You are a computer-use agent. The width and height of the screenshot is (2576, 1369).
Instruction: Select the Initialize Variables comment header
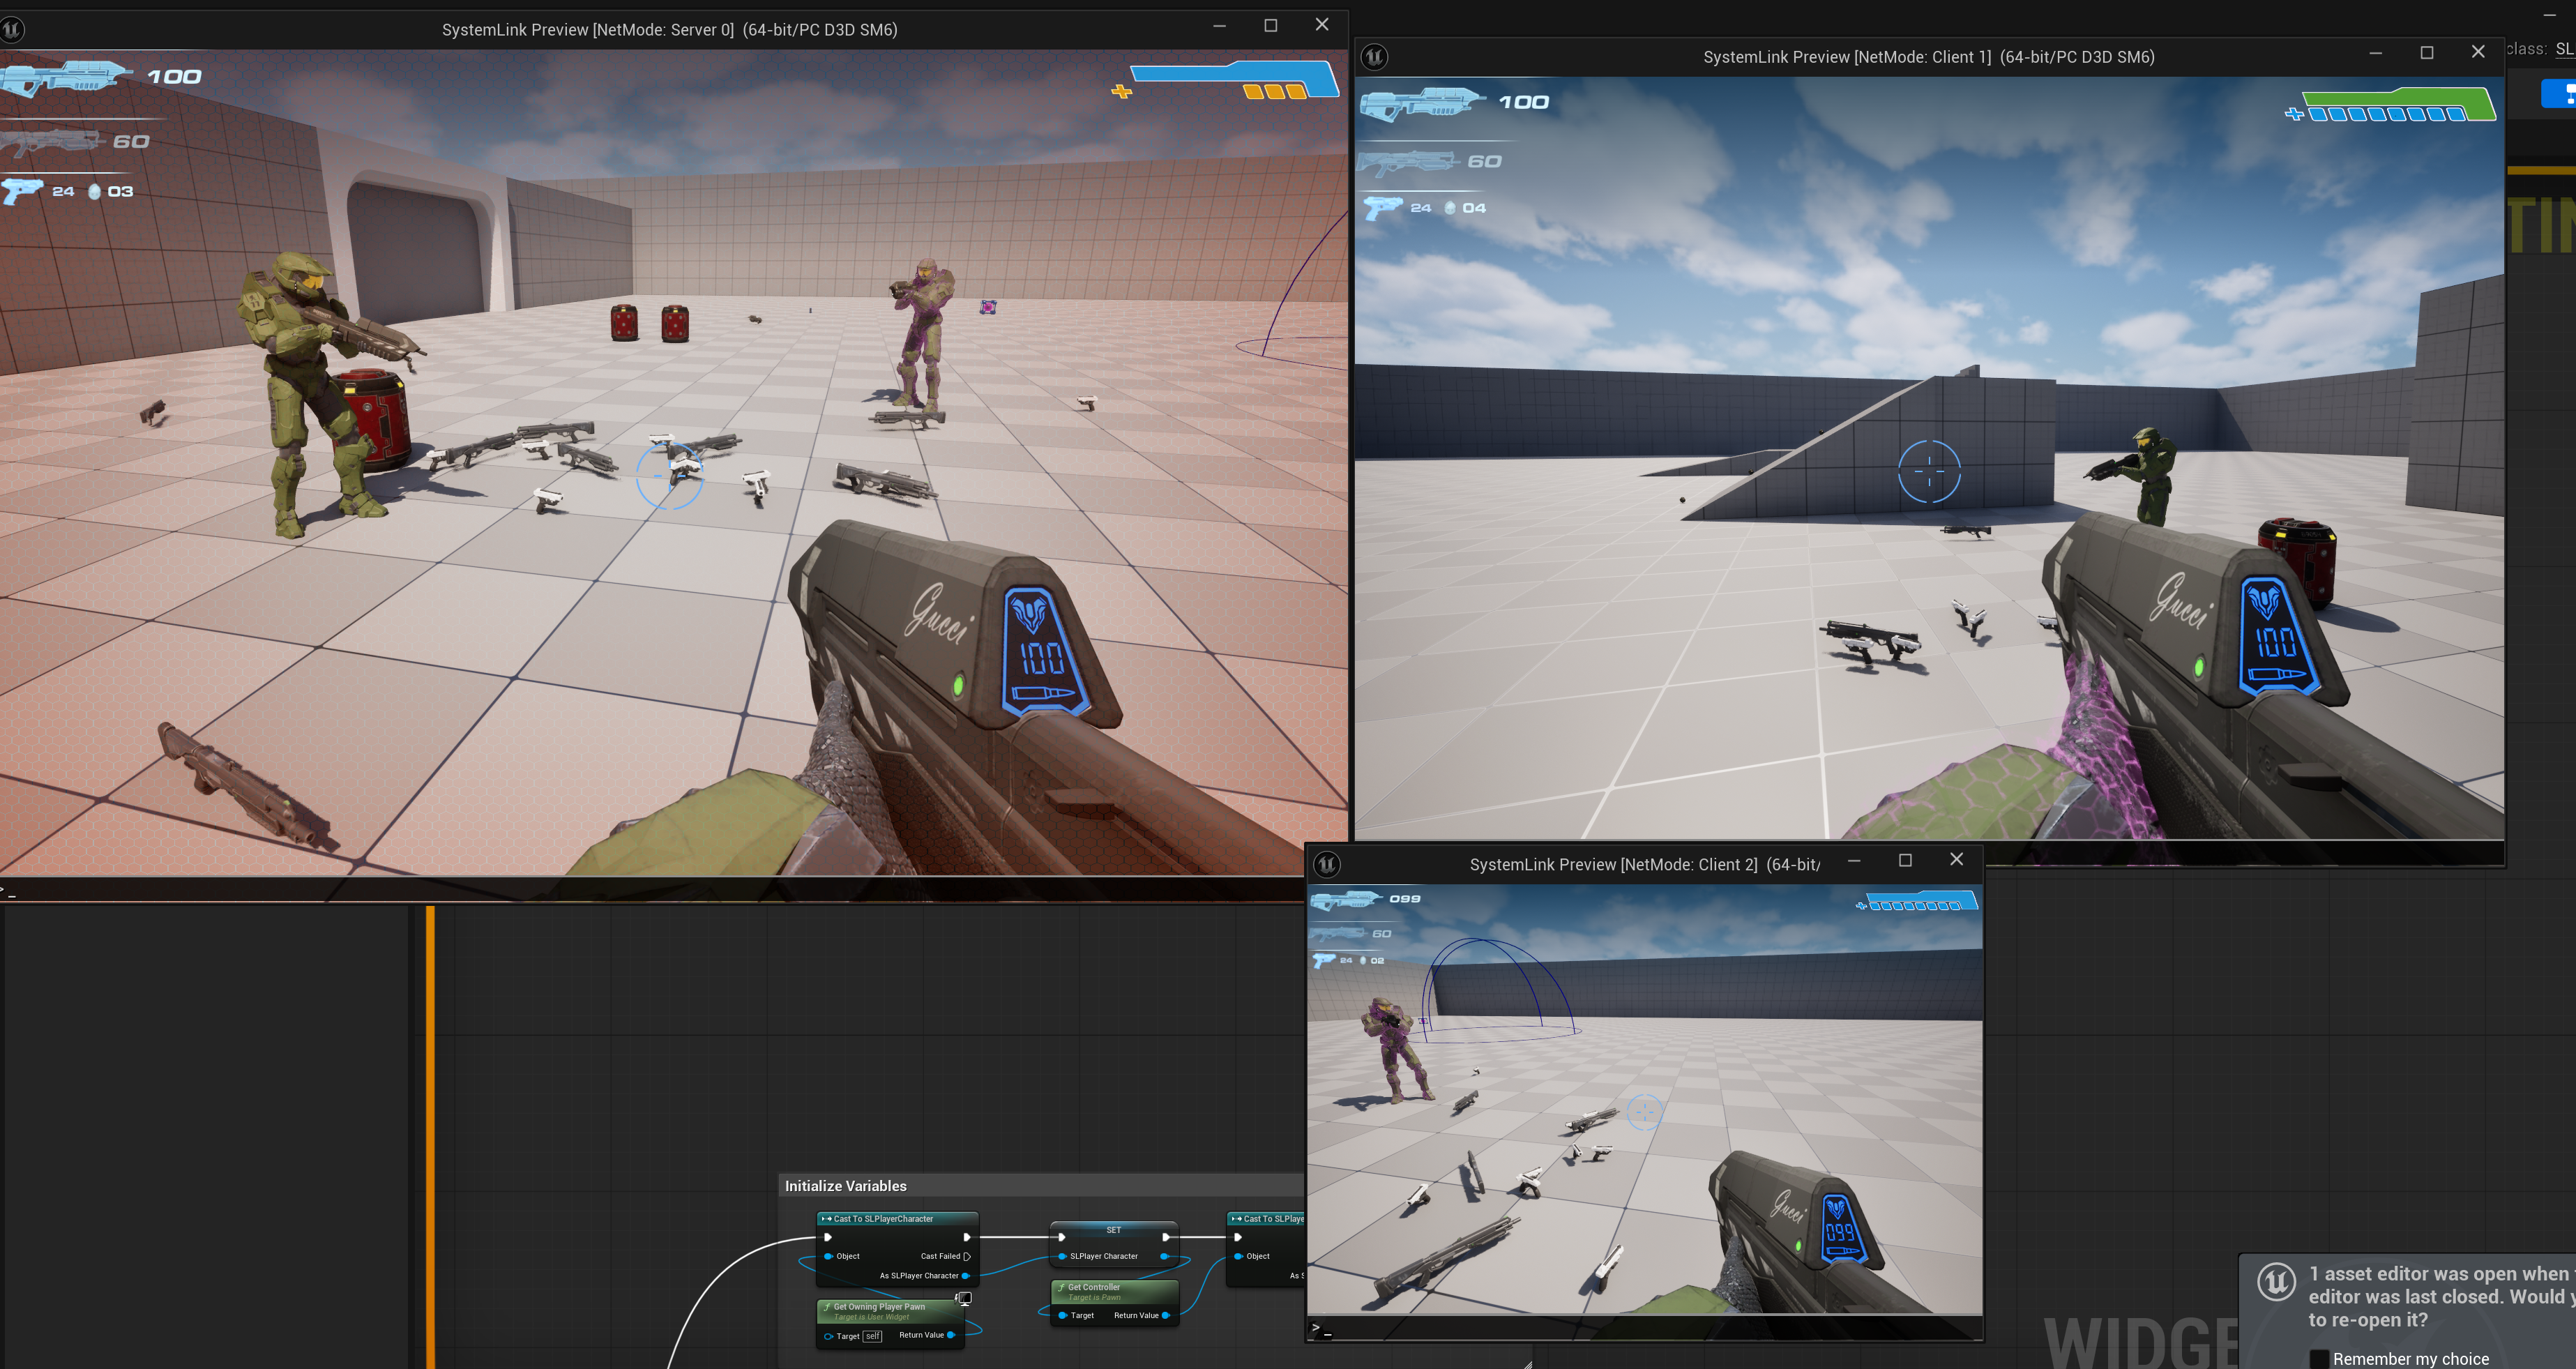pyautogui.click(x=1041, y=1186)
